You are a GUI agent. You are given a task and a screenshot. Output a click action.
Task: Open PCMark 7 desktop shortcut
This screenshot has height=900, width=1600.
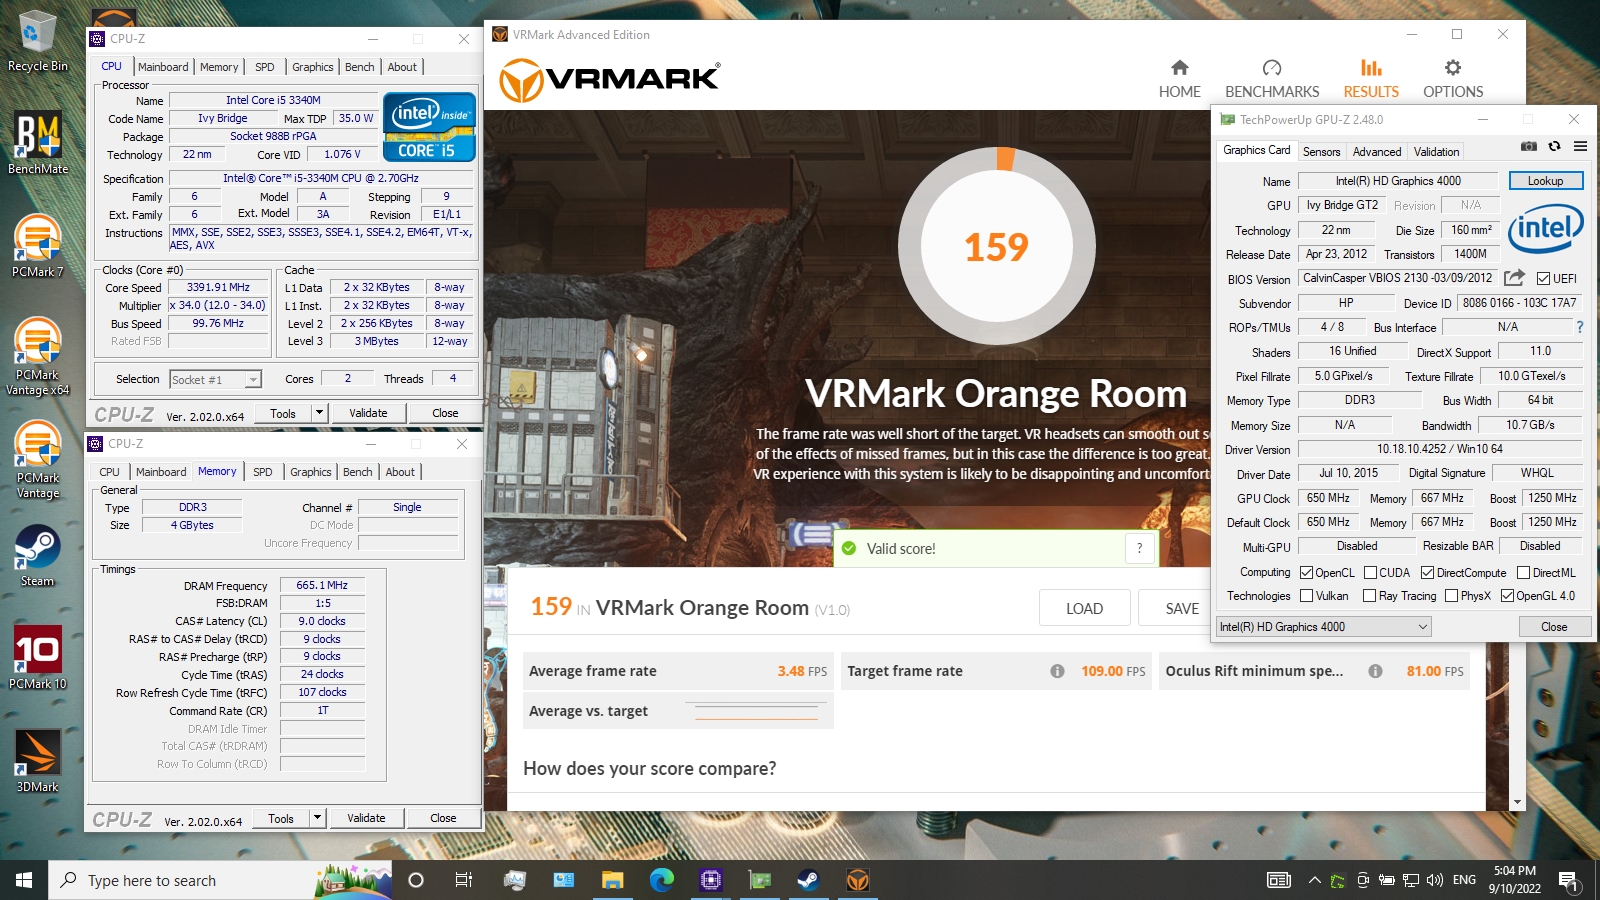tap(37, 246)
